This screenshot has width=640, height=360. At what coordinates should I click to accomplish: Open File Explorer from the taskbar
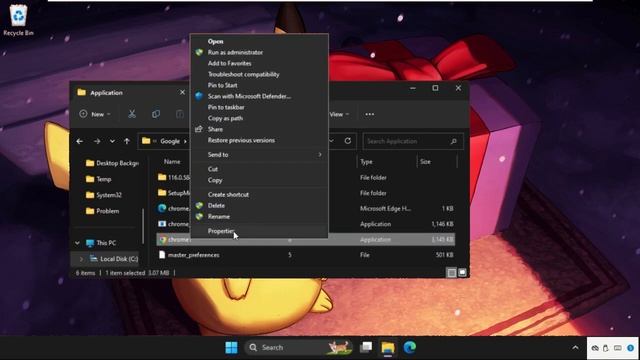388,347
